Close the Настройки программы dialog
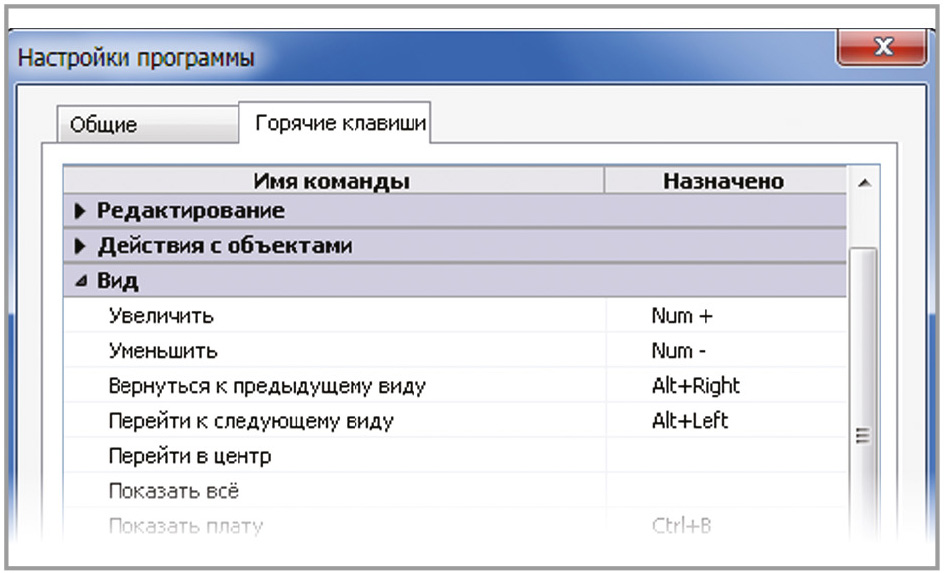This screenshot has width=944, height=573. click(x=881, y=47)
